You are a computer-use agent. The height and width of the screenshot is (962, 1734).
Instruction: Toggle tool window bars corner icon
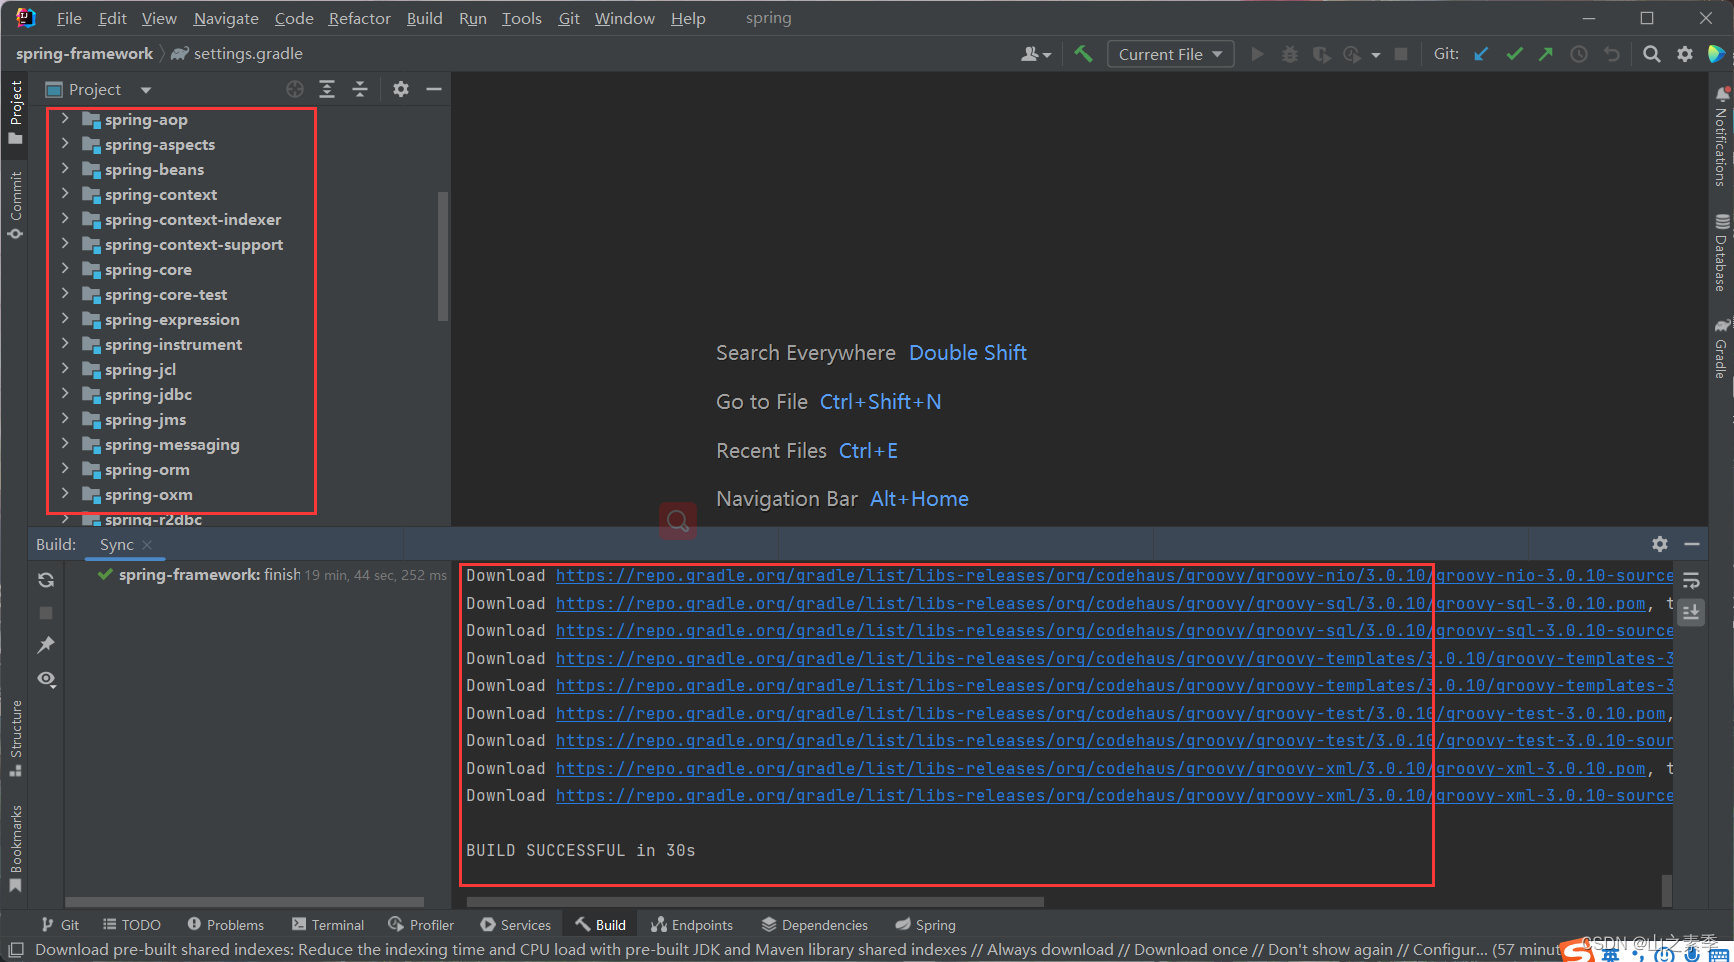[16, 949]
